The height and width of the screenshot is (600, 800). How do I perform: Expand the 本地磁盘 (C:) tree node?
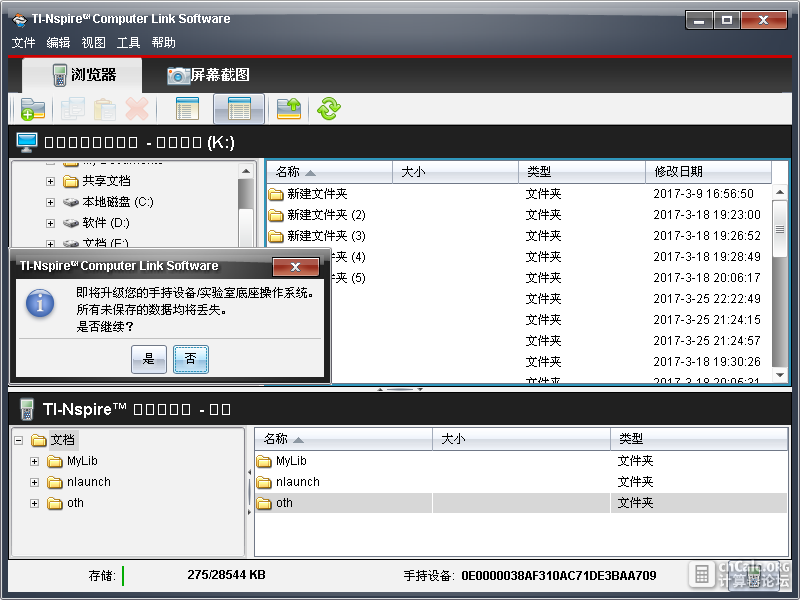50,202
